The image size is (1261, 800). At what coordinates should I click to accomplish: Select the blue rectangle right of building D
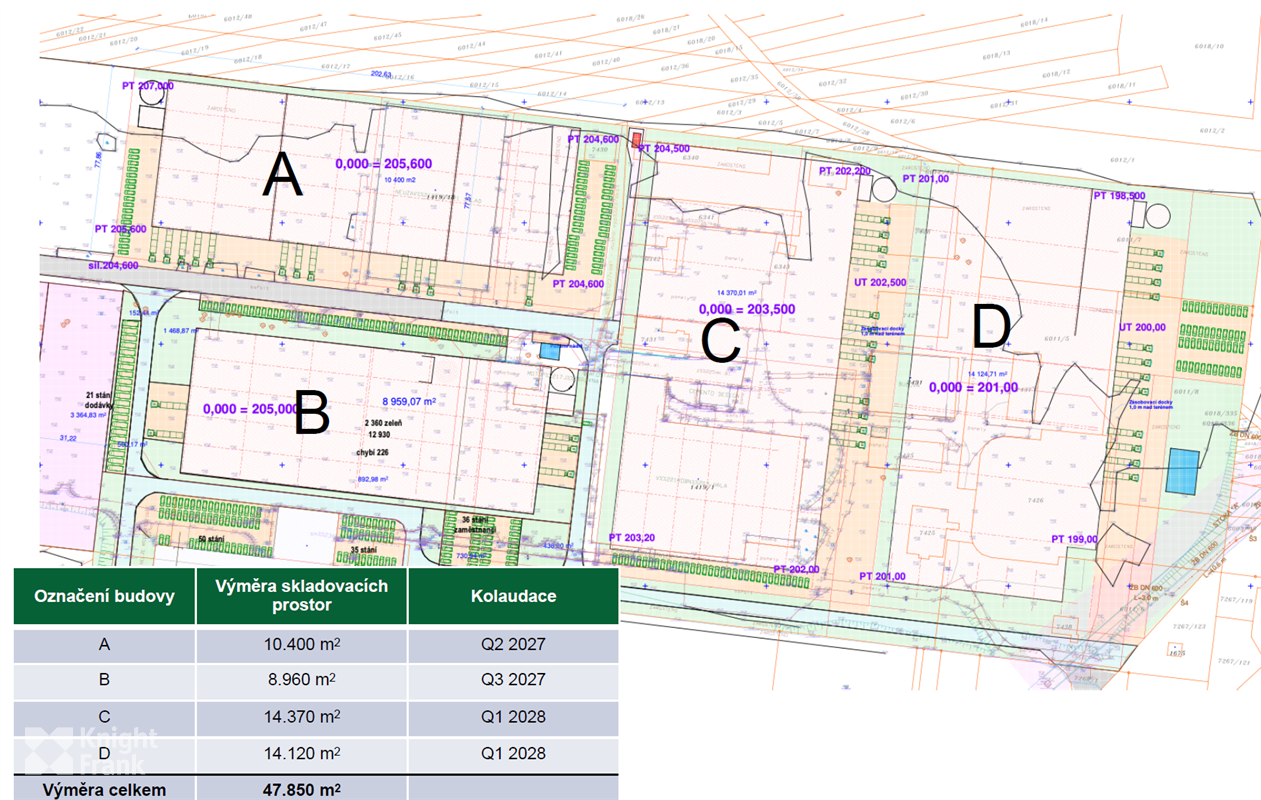[1183, 470]
